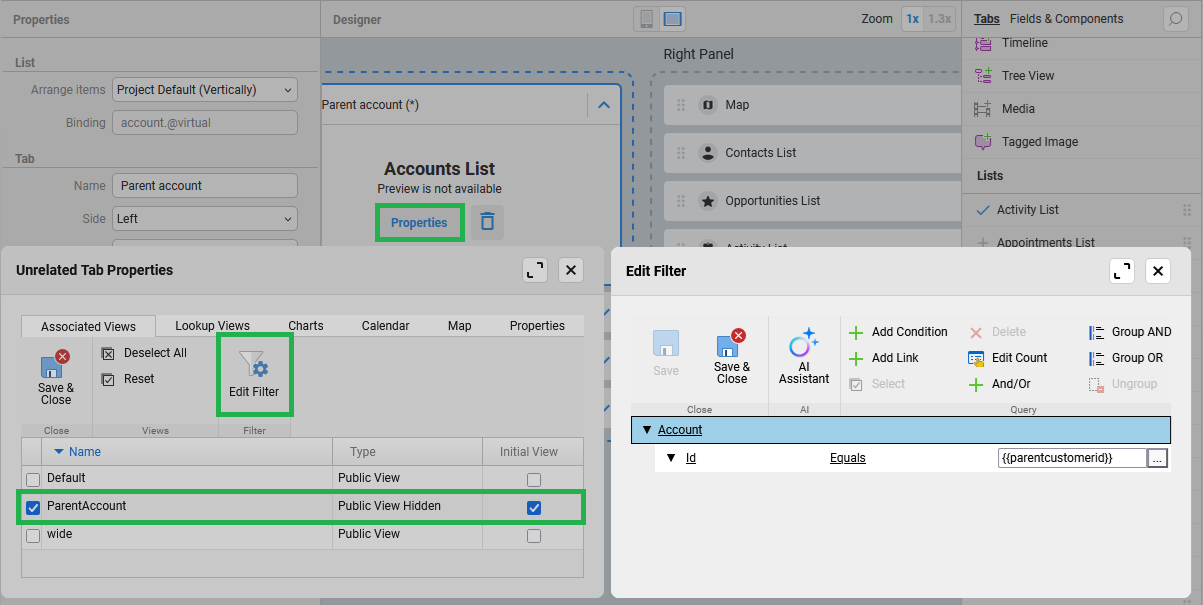The image size is (1203, 605).
Task: Click the Edit Count icon
Action: [x=976, y=358]
